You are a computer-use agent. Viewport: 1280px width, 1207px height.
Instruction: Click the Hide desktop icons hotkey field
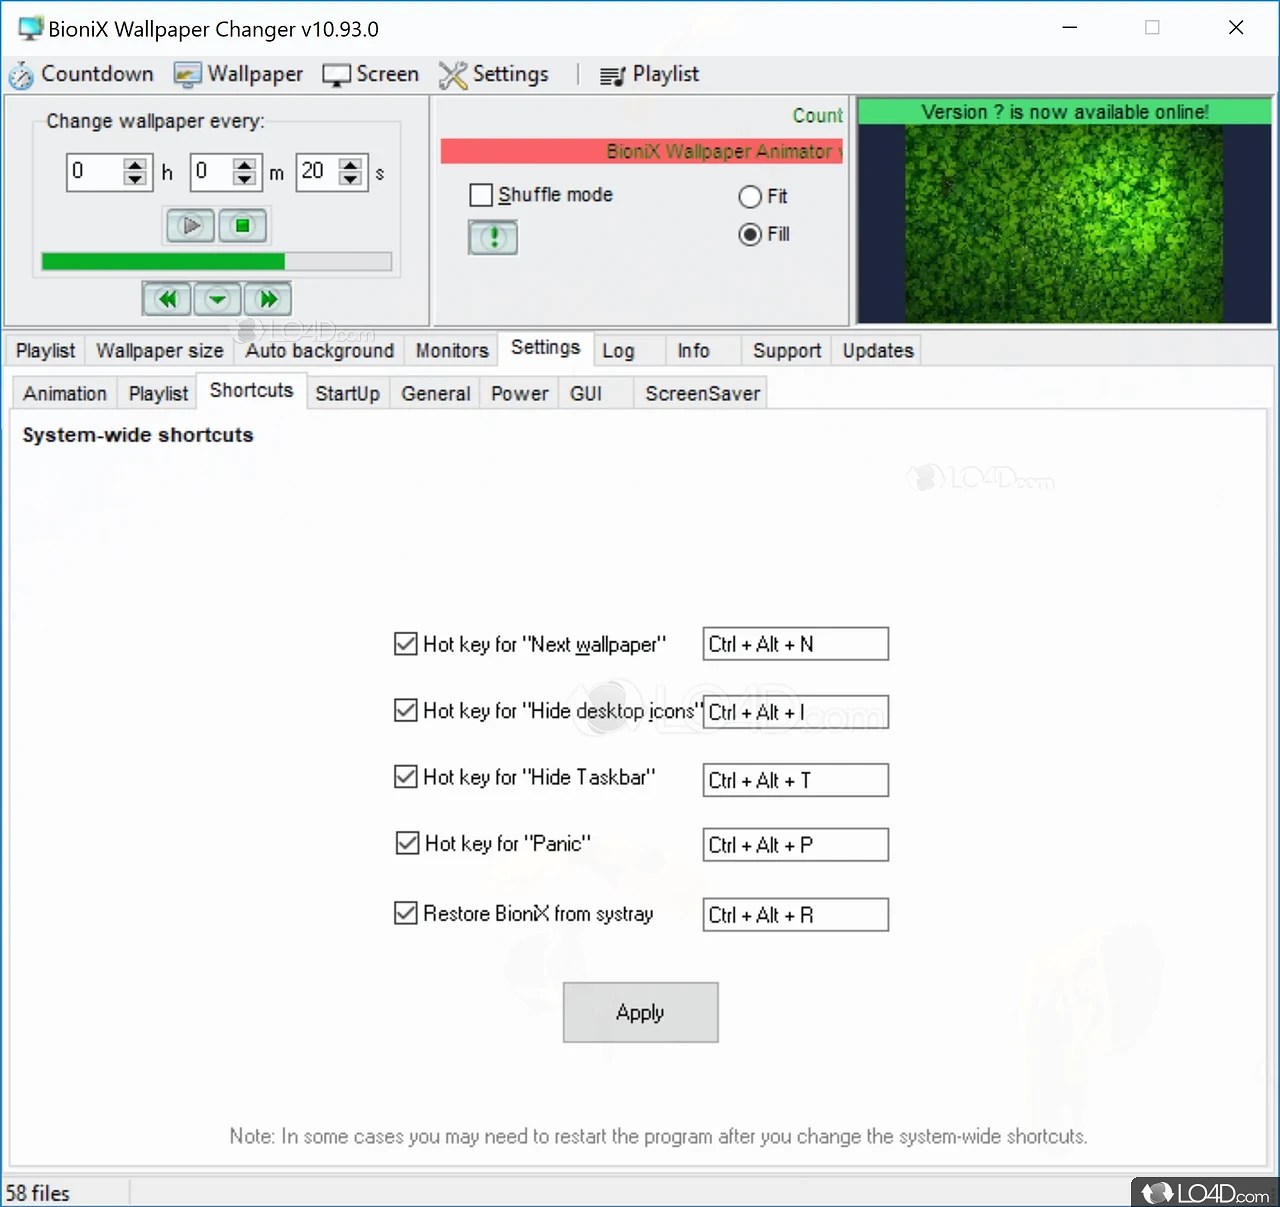796,712
